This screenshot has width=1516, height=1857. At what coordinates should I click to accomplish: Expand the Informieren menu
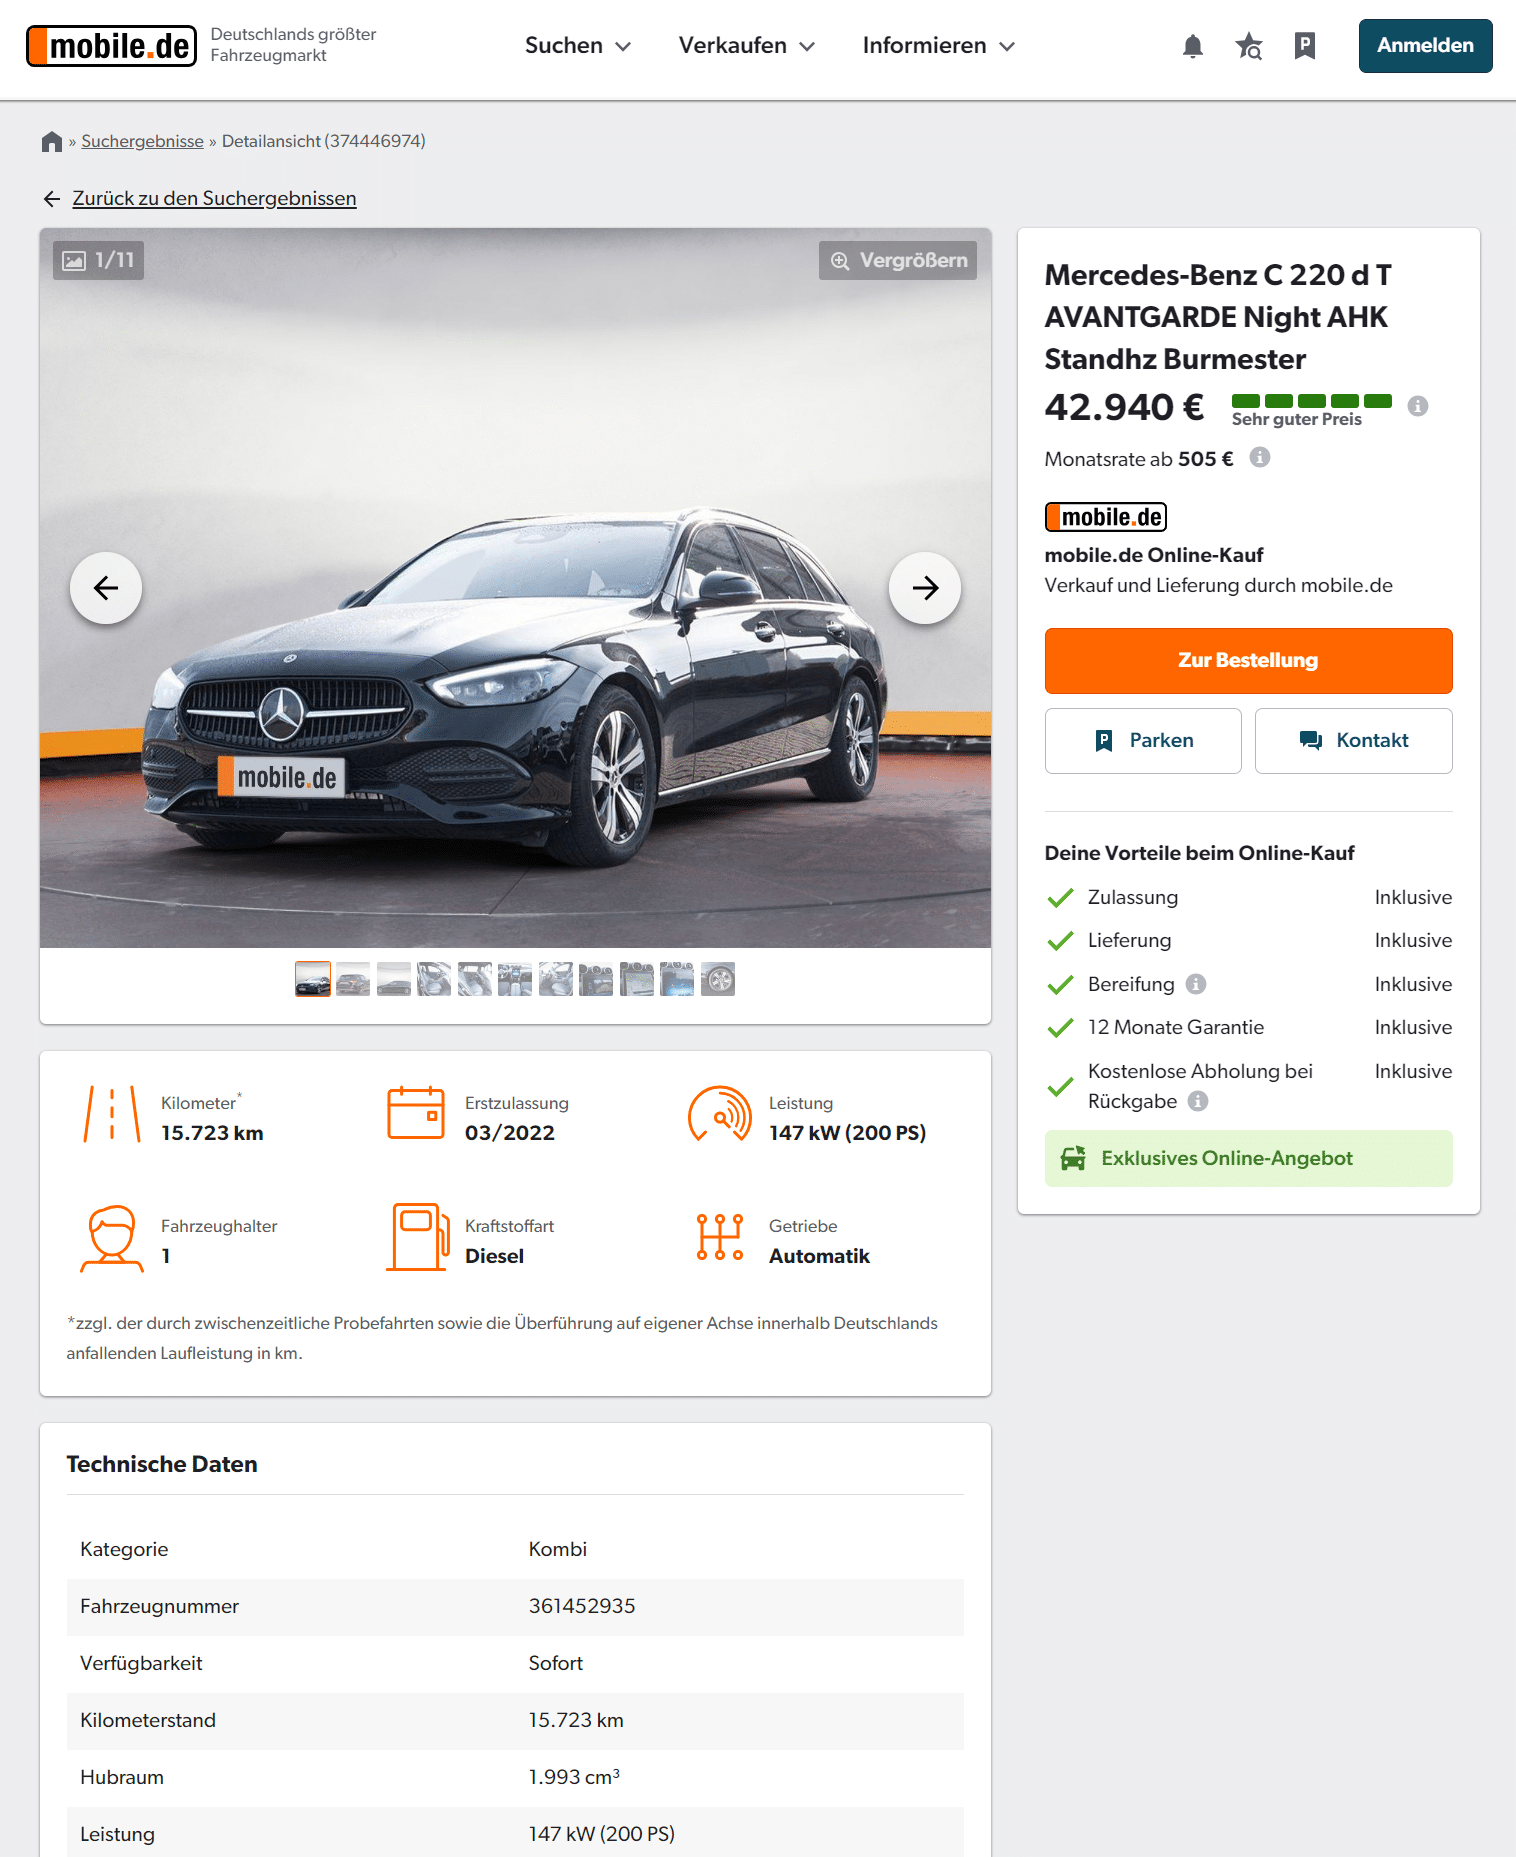coord(939,46)
